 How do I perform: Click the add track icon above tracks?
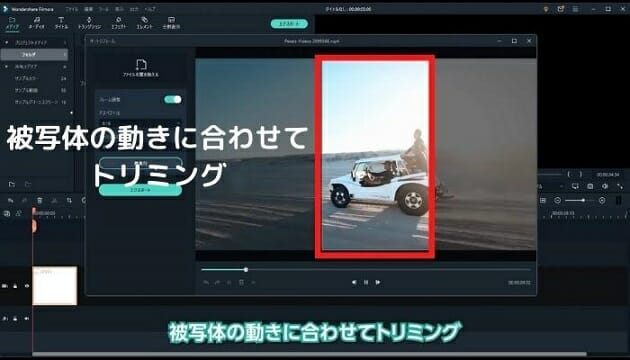(x=6, y=214)
